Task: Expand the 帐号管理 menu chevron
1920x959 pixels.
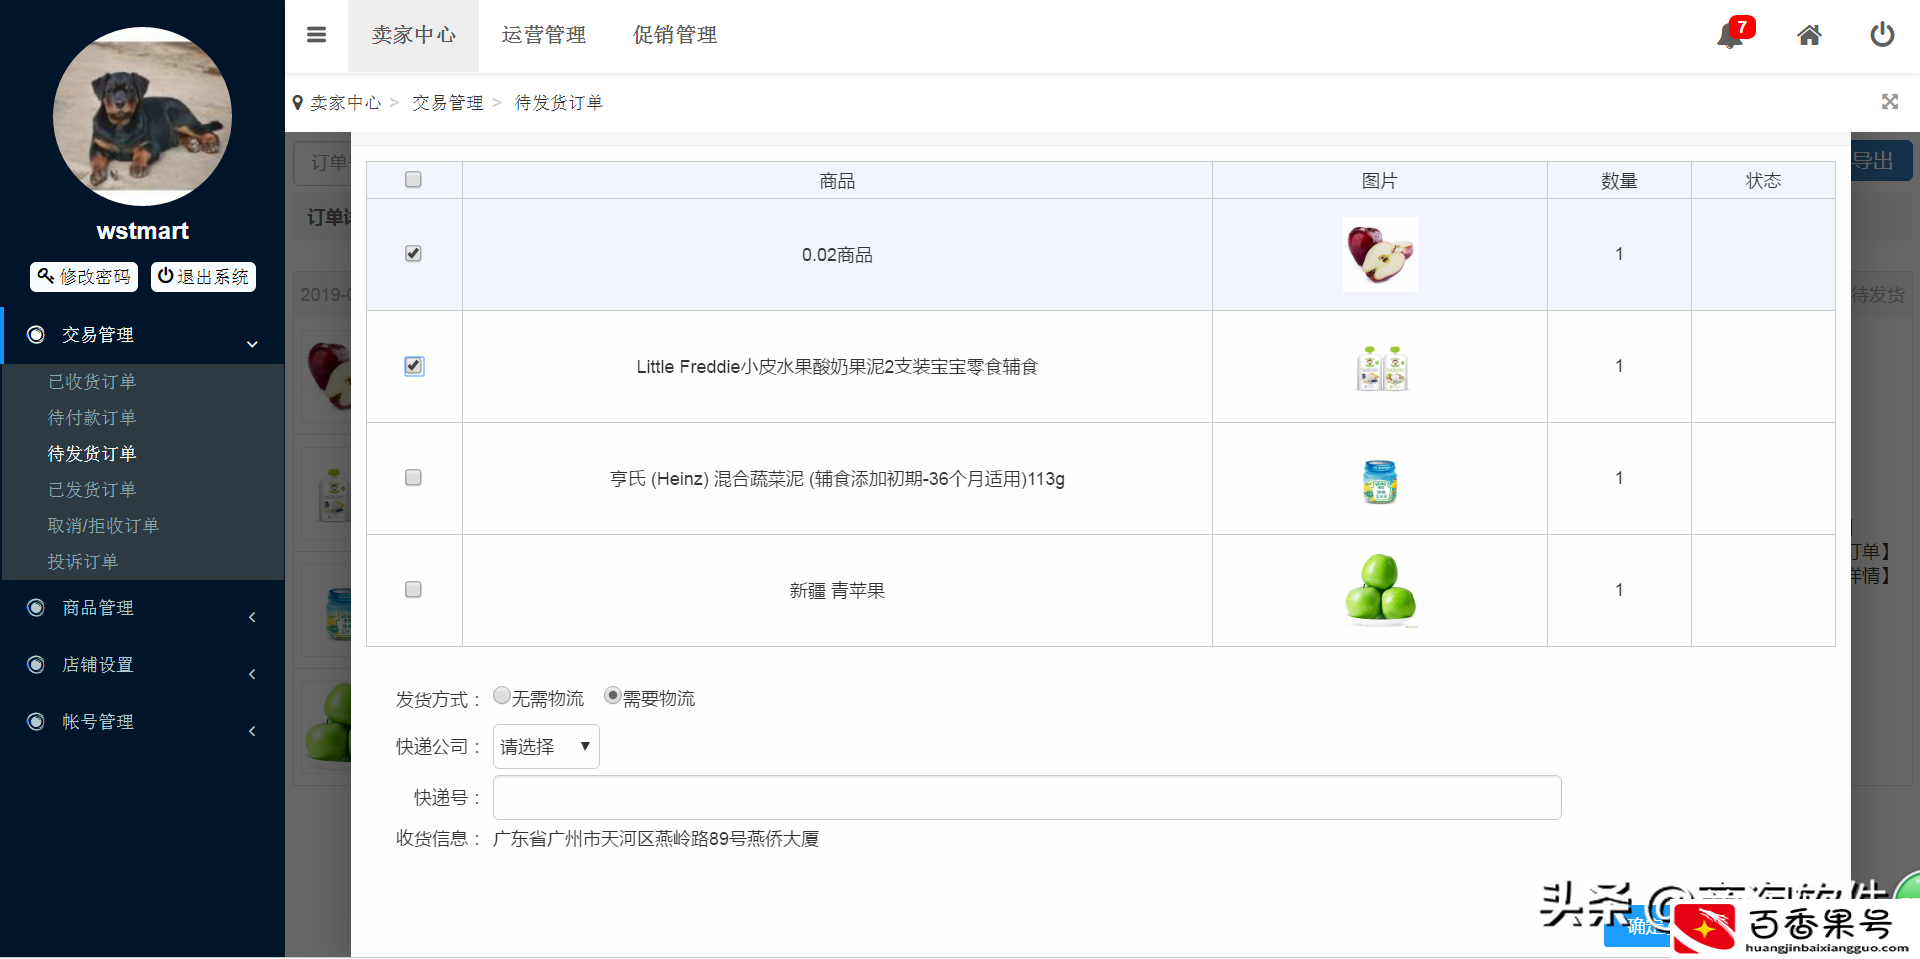Action: 252,731
